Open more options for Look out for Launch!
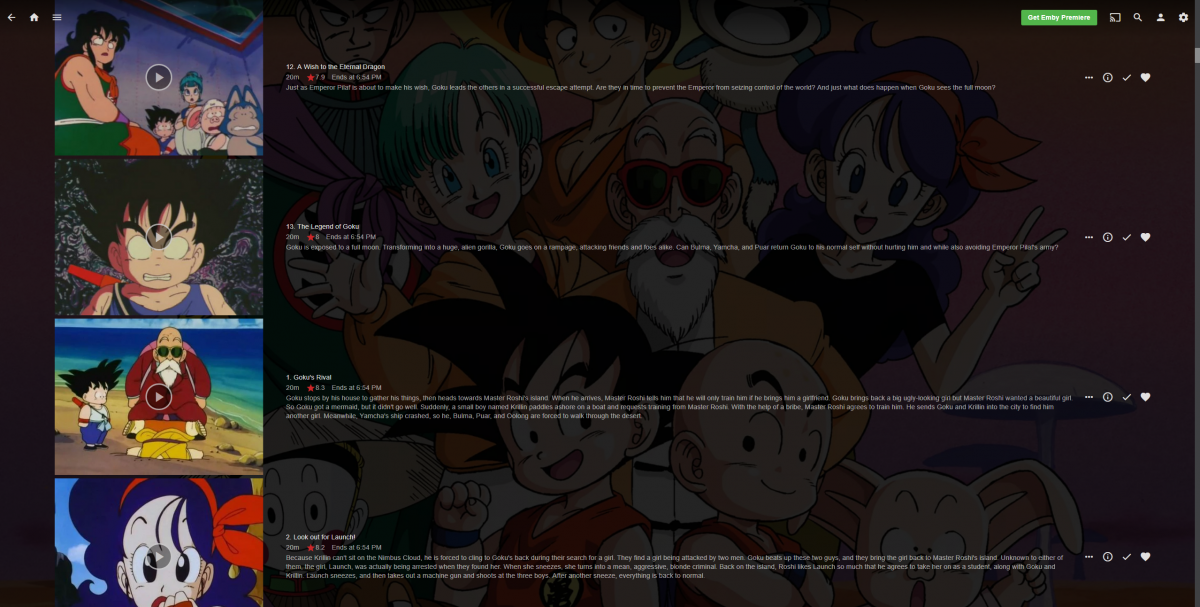The image size is (1200, 607). pyautogui.click(x=1088, y=557)
